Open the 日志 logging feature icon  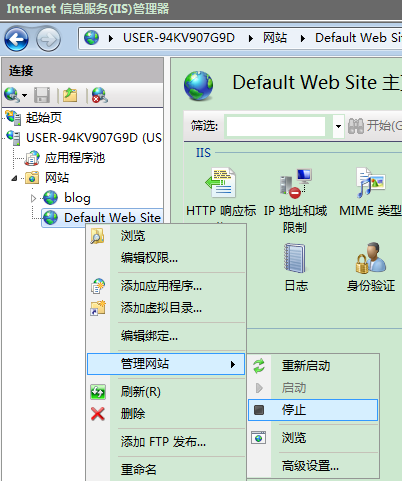point(295,259)
